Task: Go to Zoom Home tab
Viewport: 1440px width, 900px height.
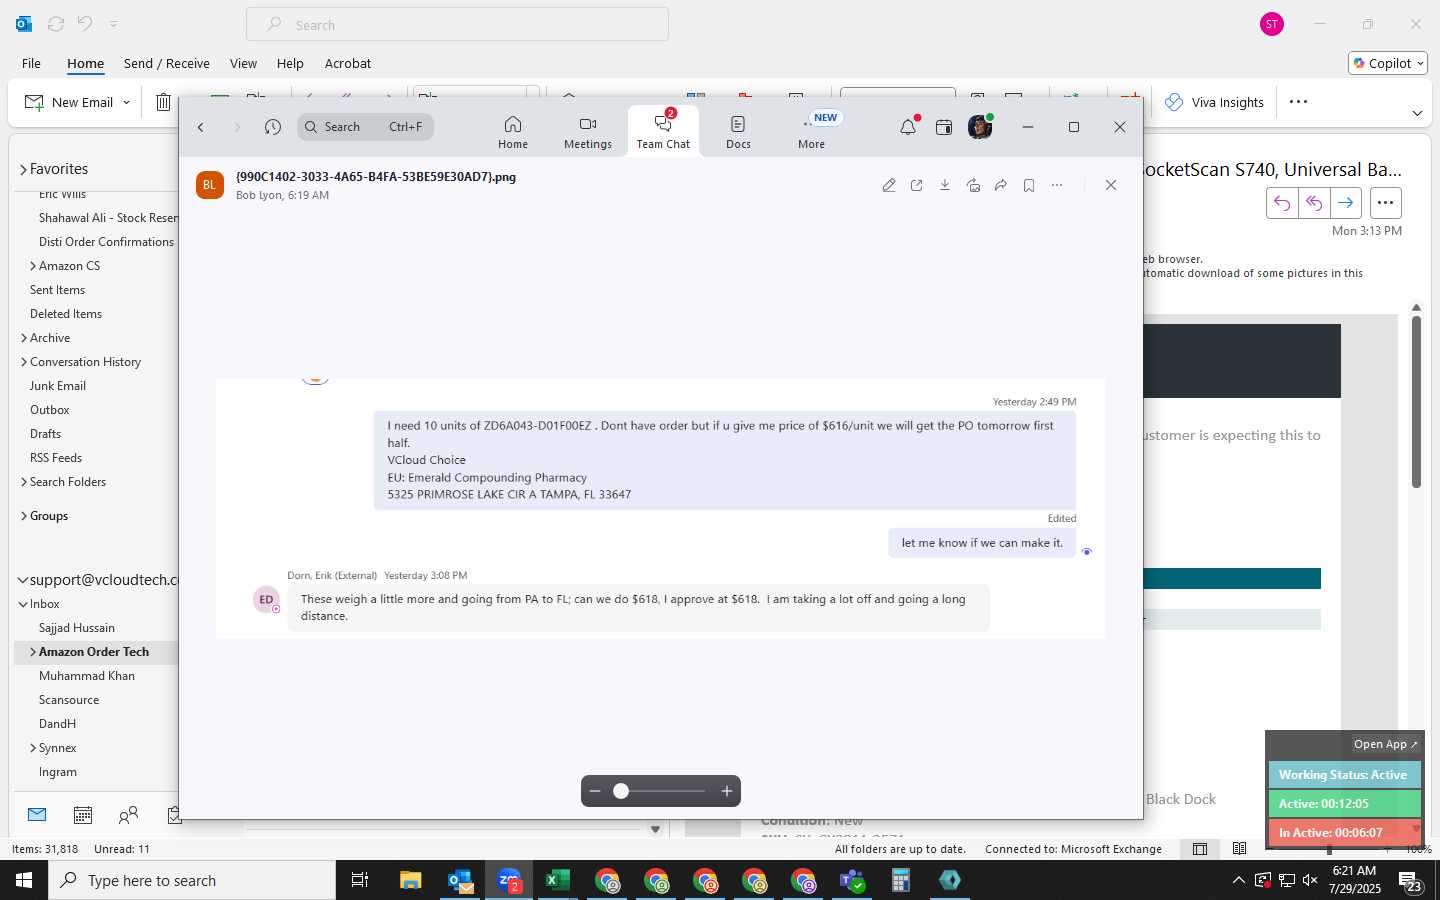Action: [x=513, y=132]
